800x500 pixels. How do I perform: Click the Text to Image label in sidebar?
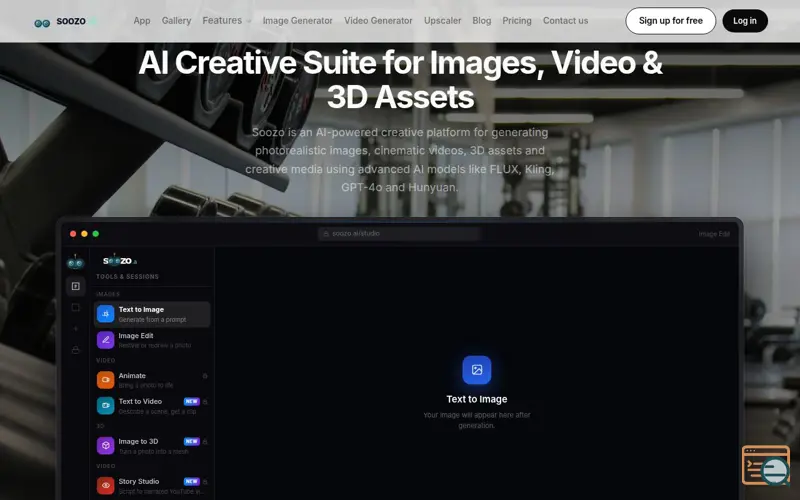pyautogui.click(x=141, y=310)
